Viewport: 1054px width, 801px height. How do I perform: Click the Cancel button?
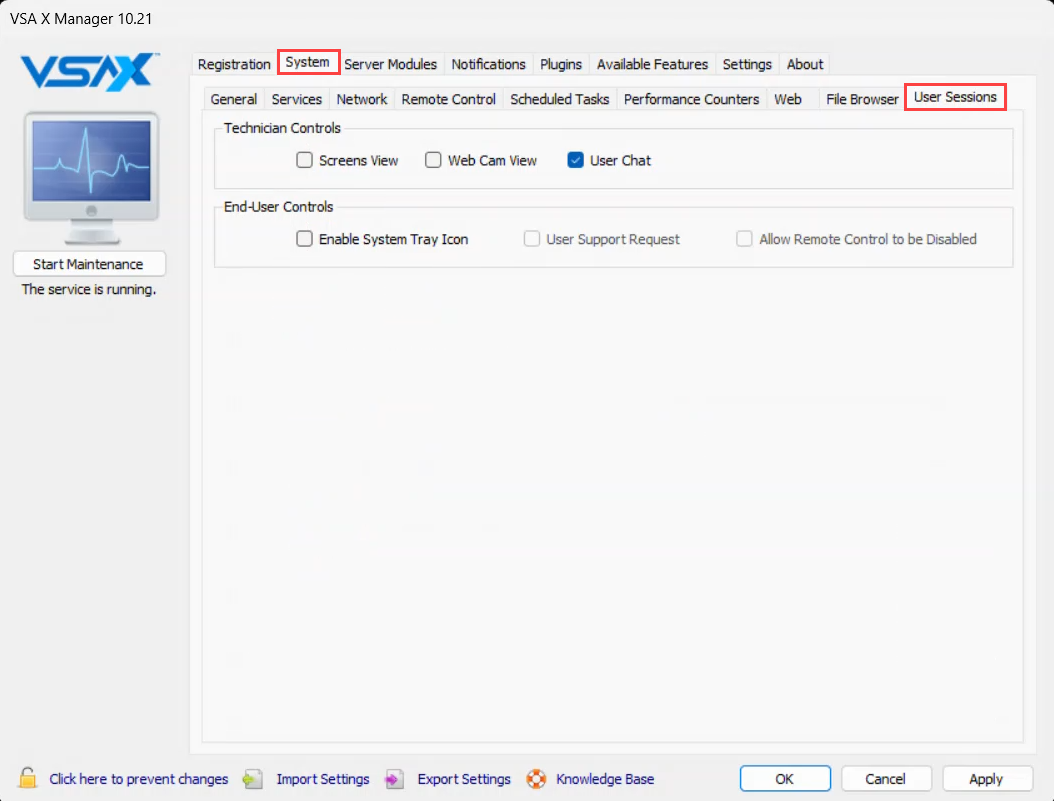[x=886, y=779]
